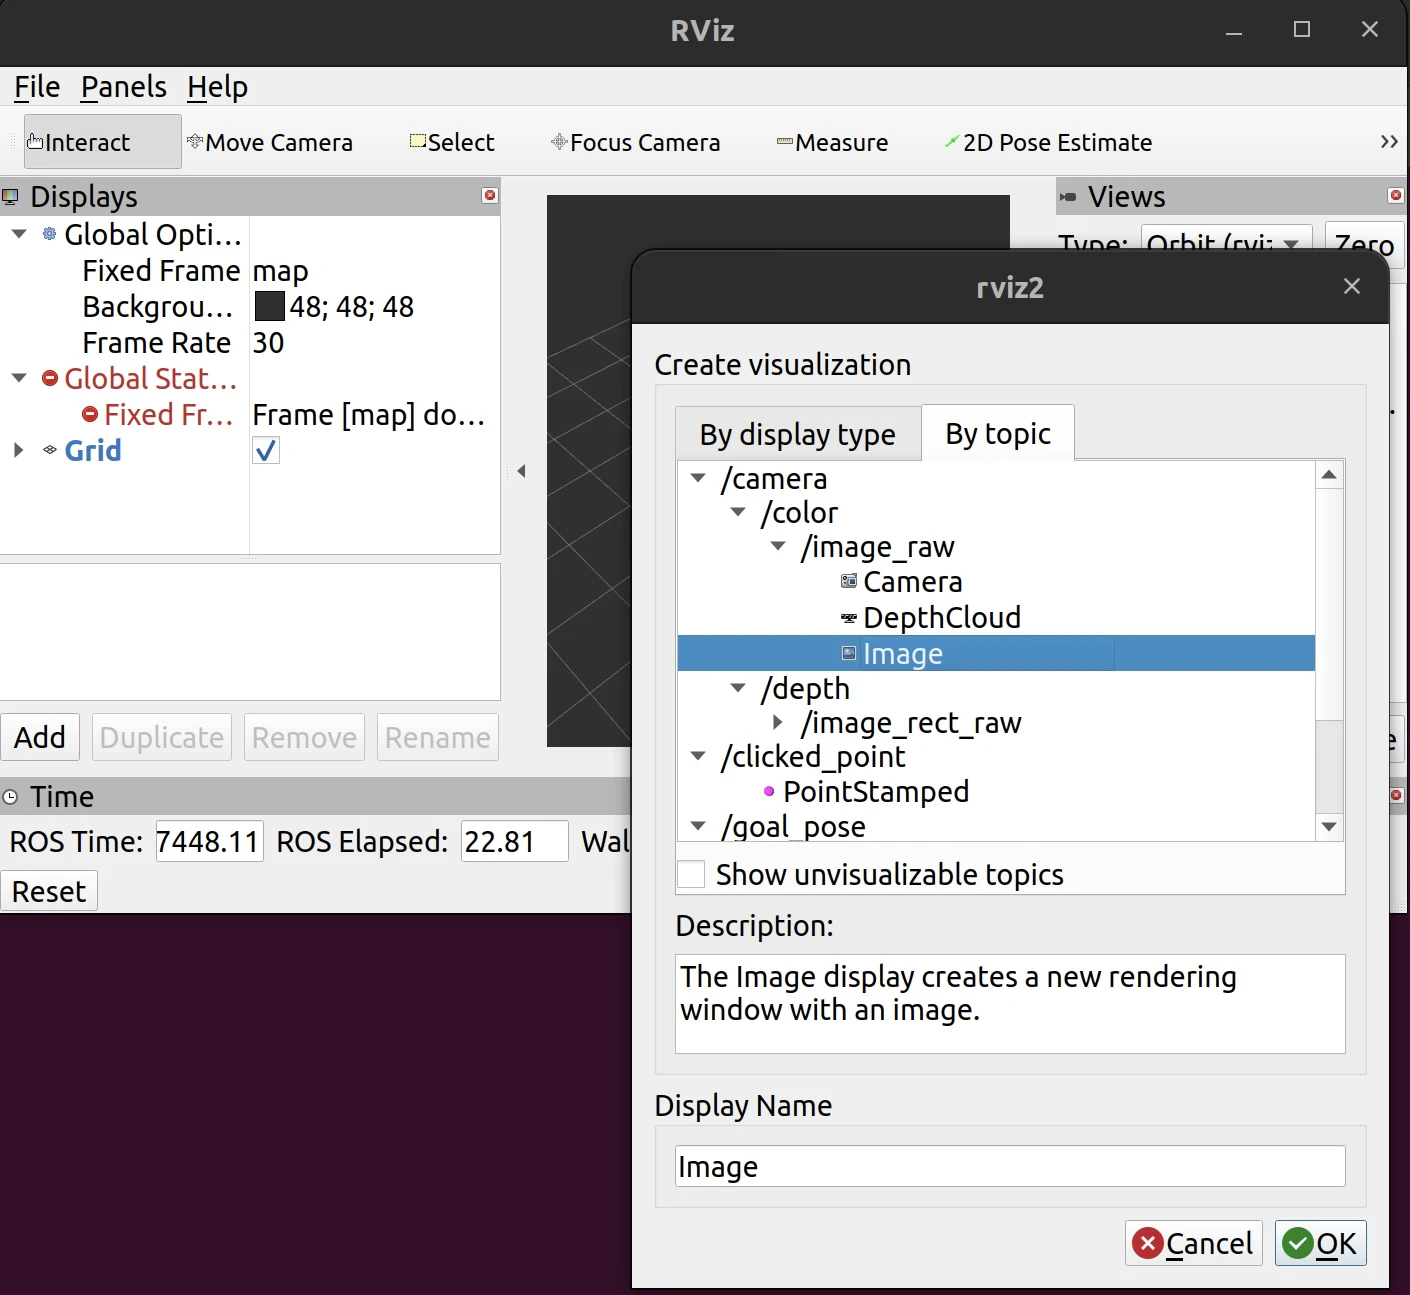1410x1295 pixels.
Task: Collapse the /camera topic node
Action: pos(699,478)
